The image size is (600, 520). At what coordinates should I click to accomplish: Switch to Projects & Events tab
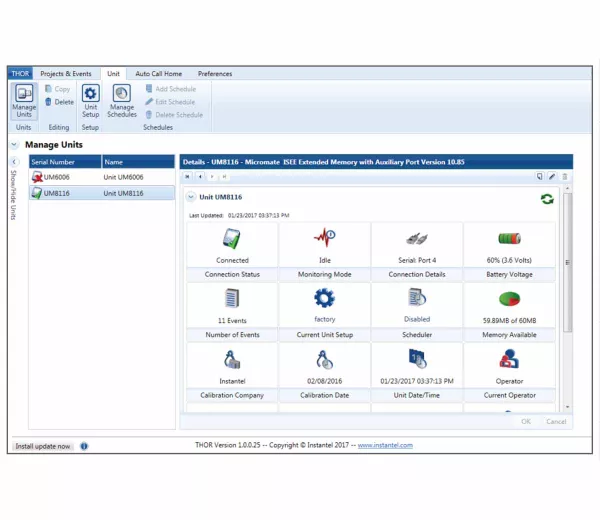66,73
